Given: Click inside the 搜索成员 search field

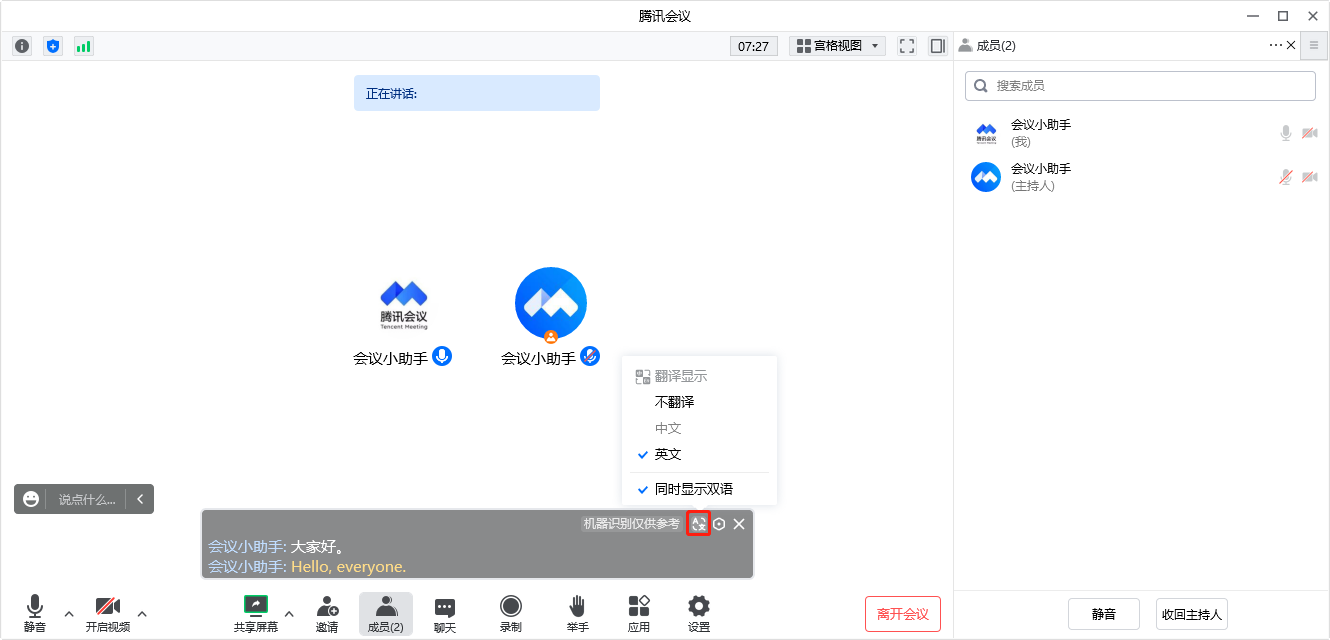Looking at the screenshot, I should point(1139,85).
